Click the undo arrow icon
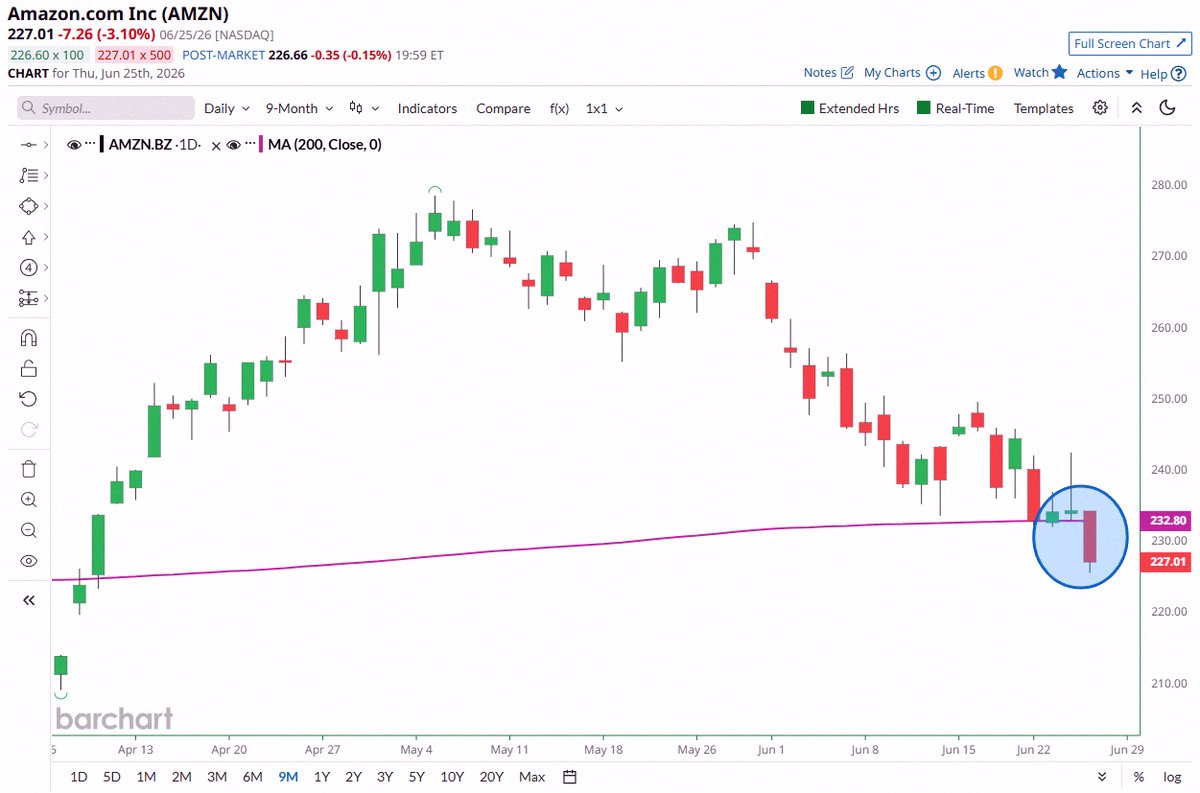1200x793 pixels. point(28,399)
